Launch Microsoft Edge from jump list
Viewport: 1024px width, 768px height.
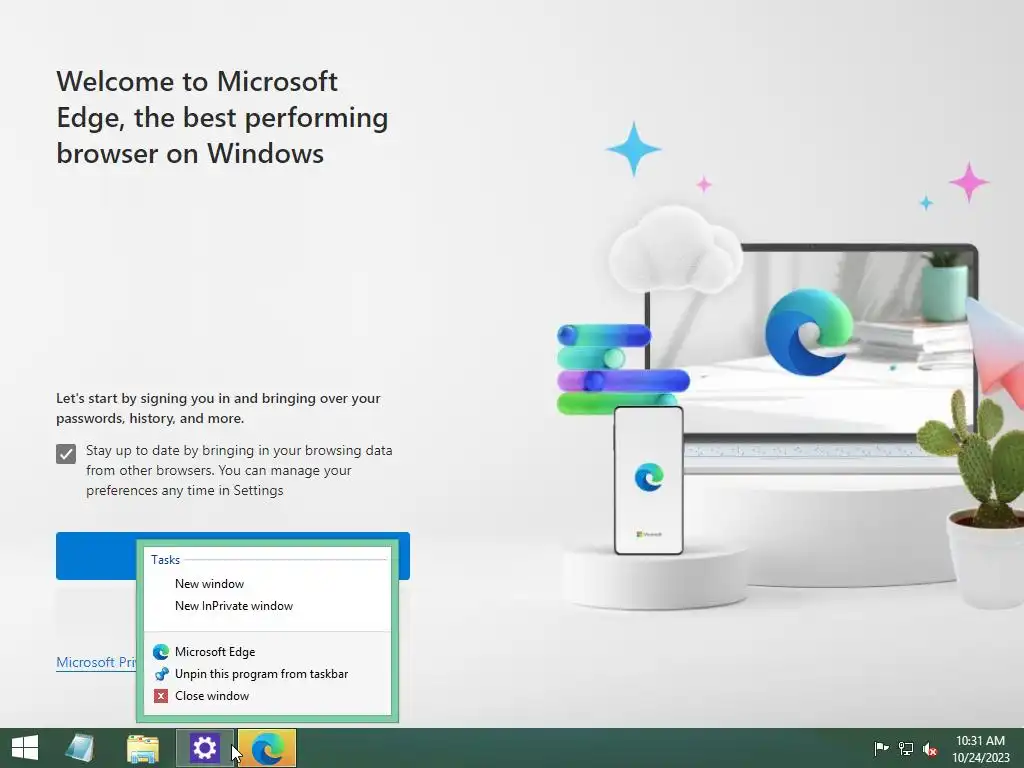(267, 652)
